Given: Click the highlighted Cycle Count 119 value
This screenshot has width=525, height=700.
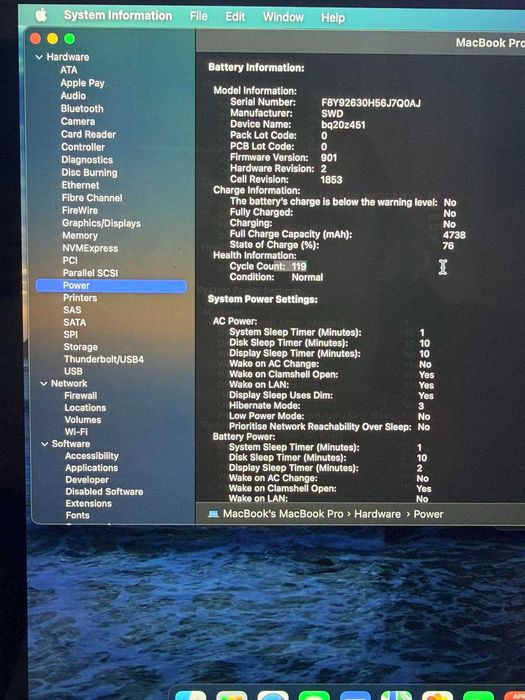Looking at the screenshot, I should pos(299,267).
